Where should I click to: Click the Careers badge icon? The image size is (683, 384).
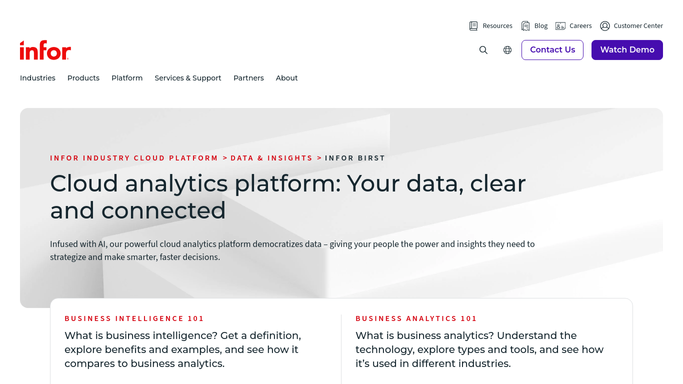(560, 26)
